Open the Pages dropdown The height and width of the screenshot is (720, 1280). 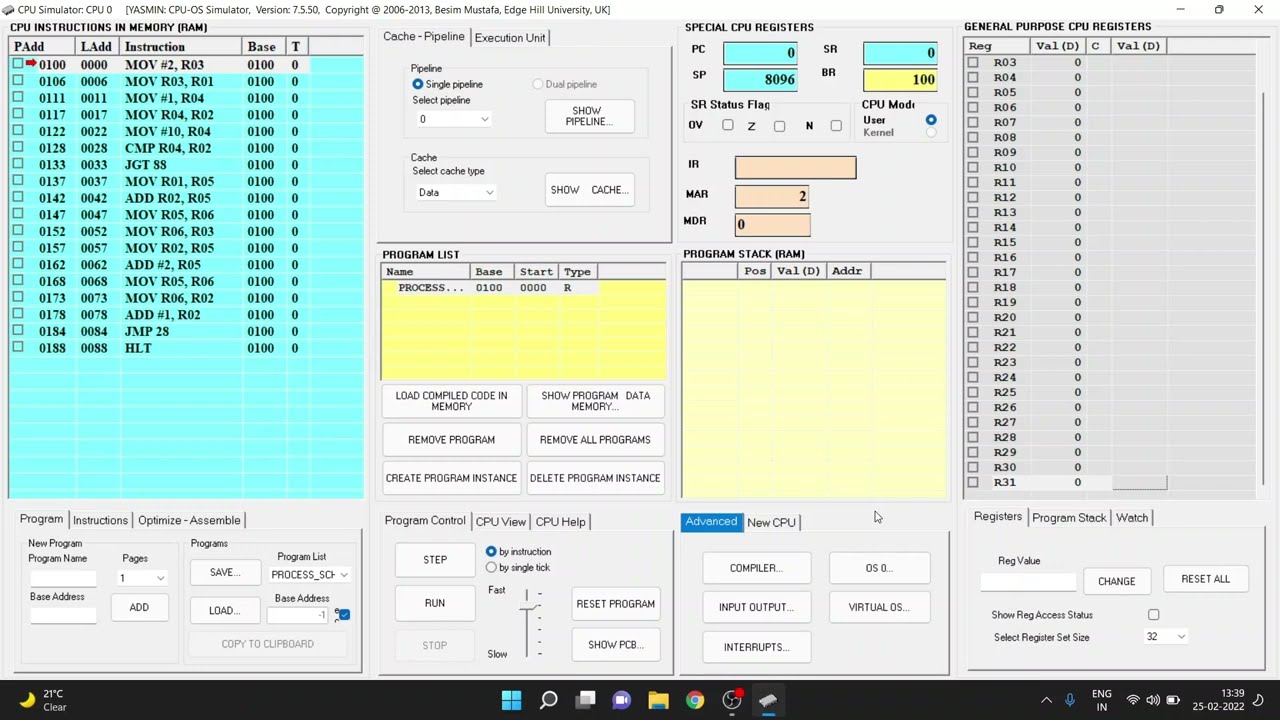tap(142, 578)
